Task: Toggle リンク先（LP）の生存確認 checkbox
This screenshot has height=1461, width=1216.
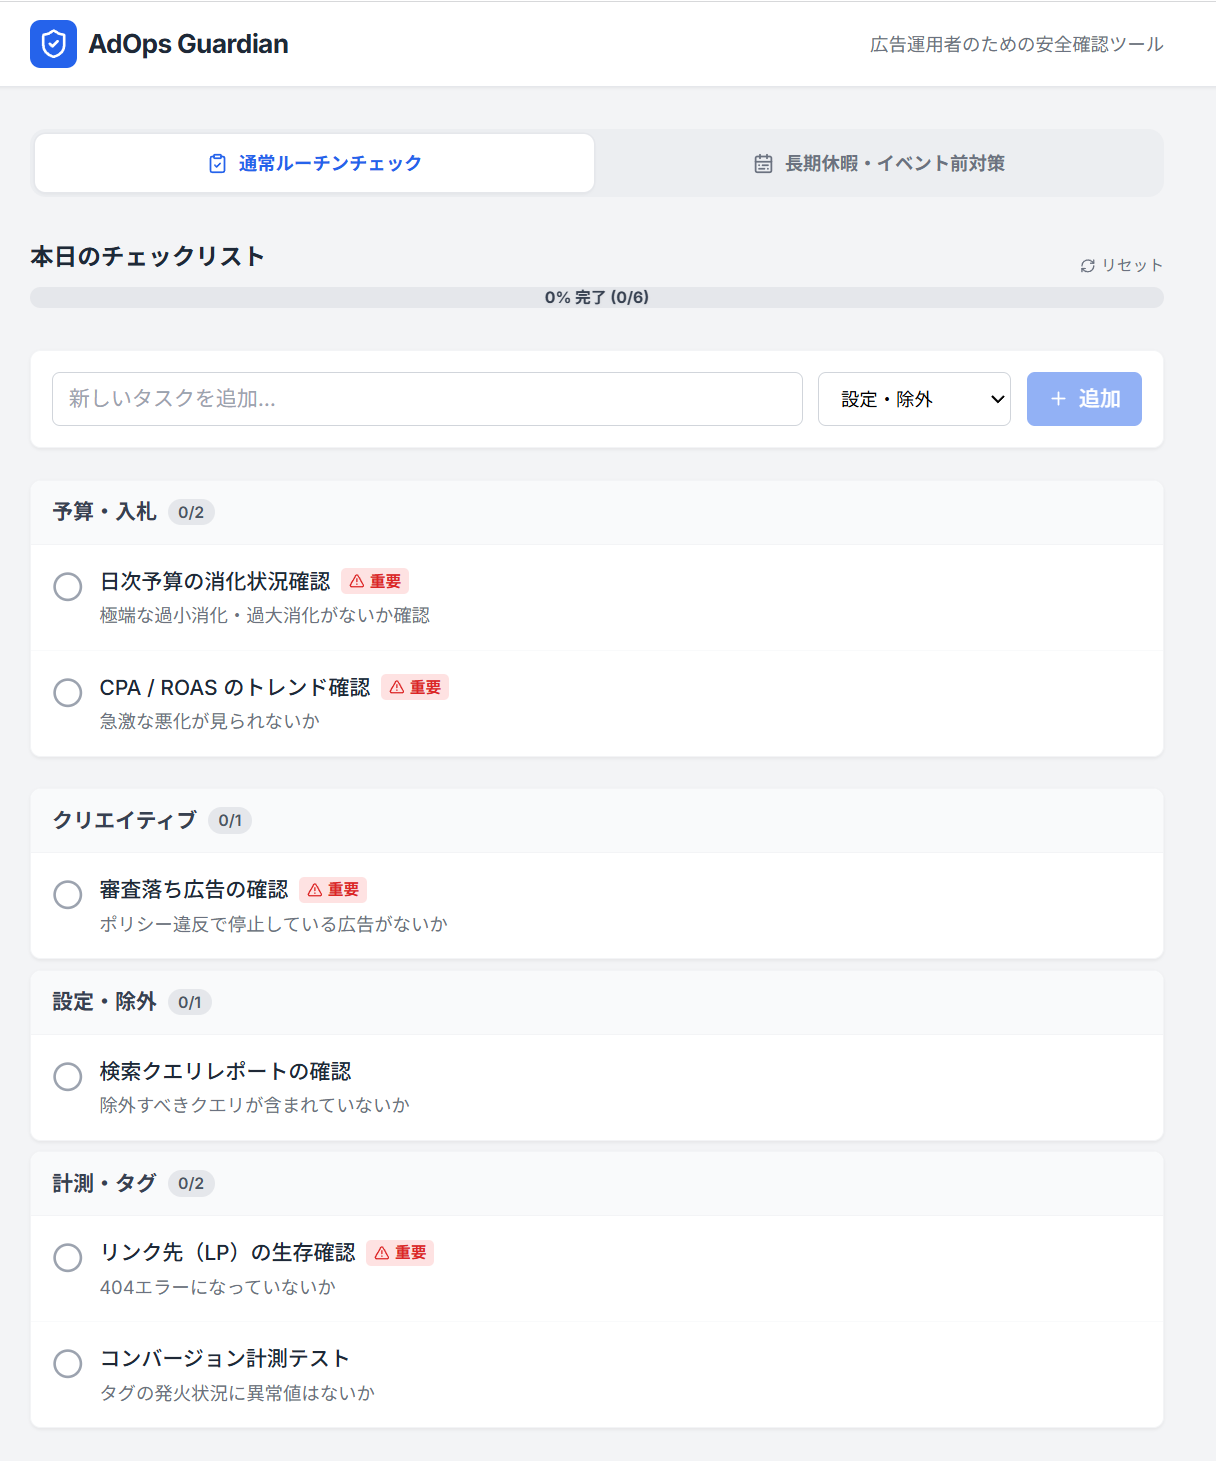Action: pyautogui.click(x=68, y=1258)
